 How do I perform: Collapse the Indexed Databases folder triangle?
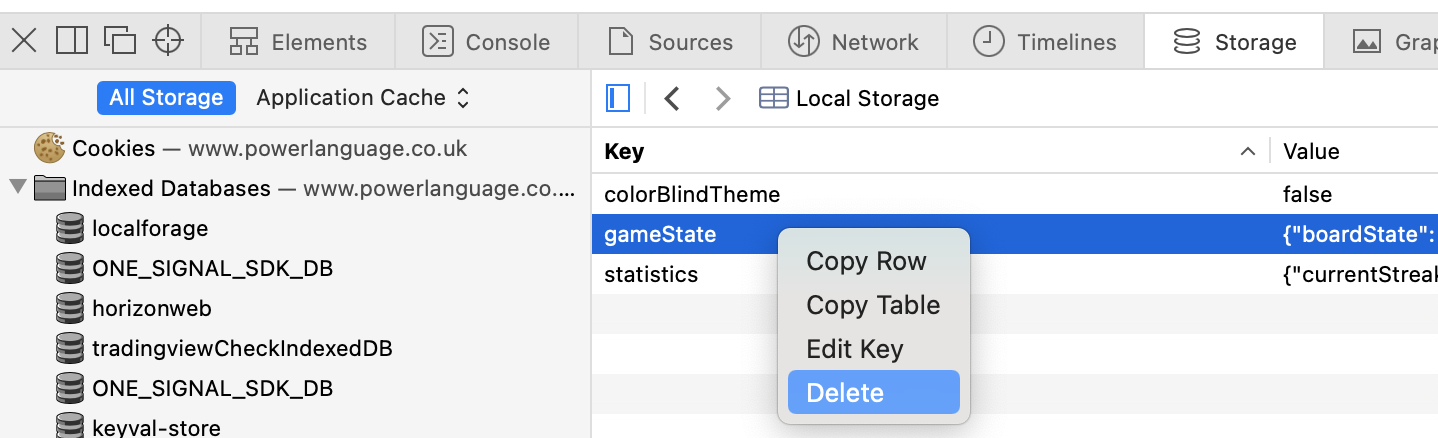coord(17,188)
